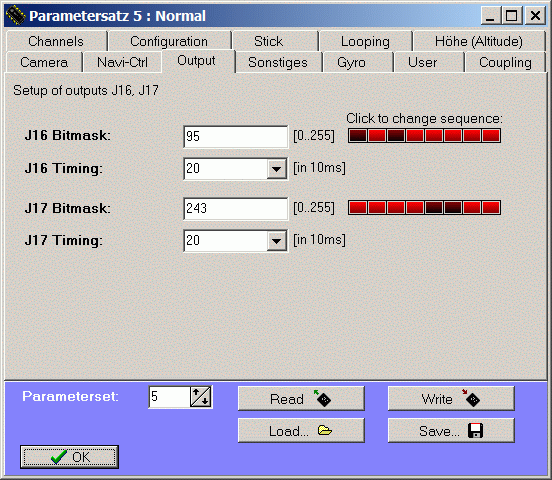Switch to the Gyro tab
This screenshot has width=552, height=480.
pos(358,62)
